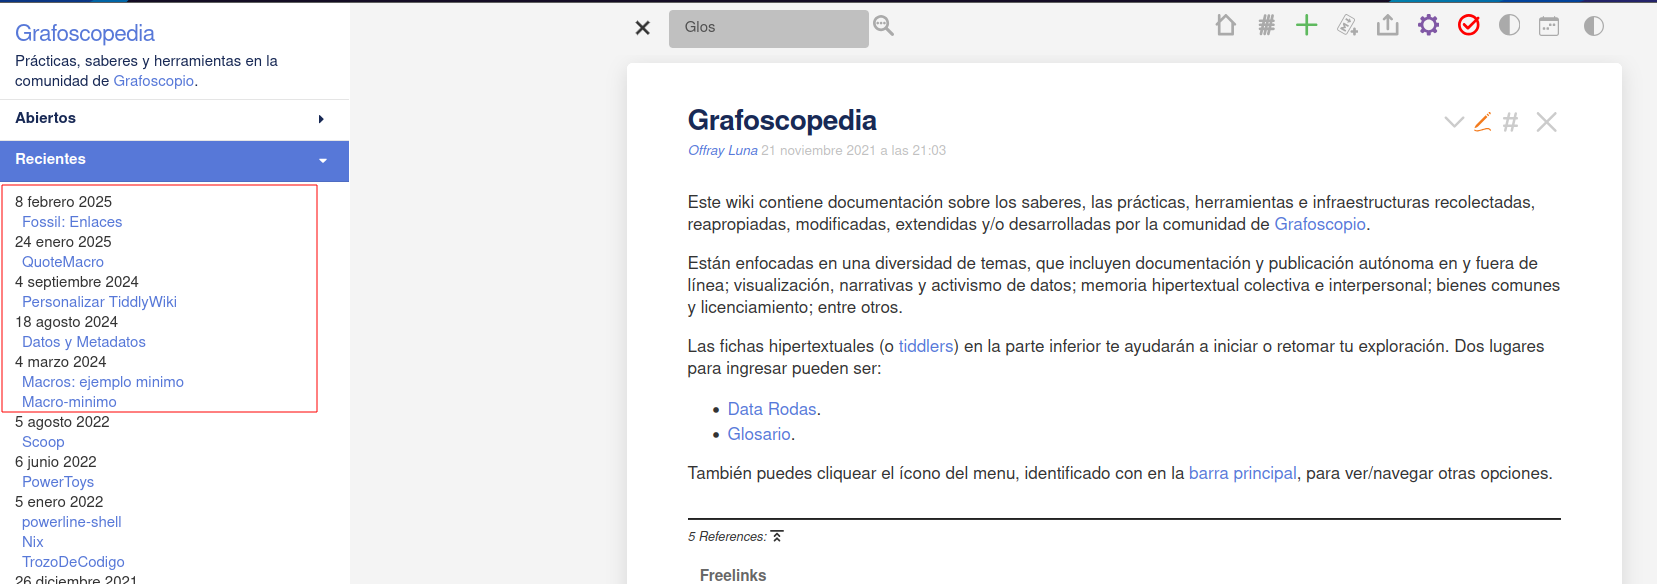Go to home tiddlers icon
This screenshot has width=1657, height=584.
pos(1225,25)
